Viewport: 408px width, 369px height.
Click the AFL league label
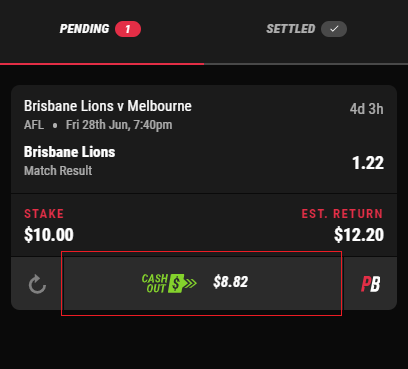tap(34, 125)
